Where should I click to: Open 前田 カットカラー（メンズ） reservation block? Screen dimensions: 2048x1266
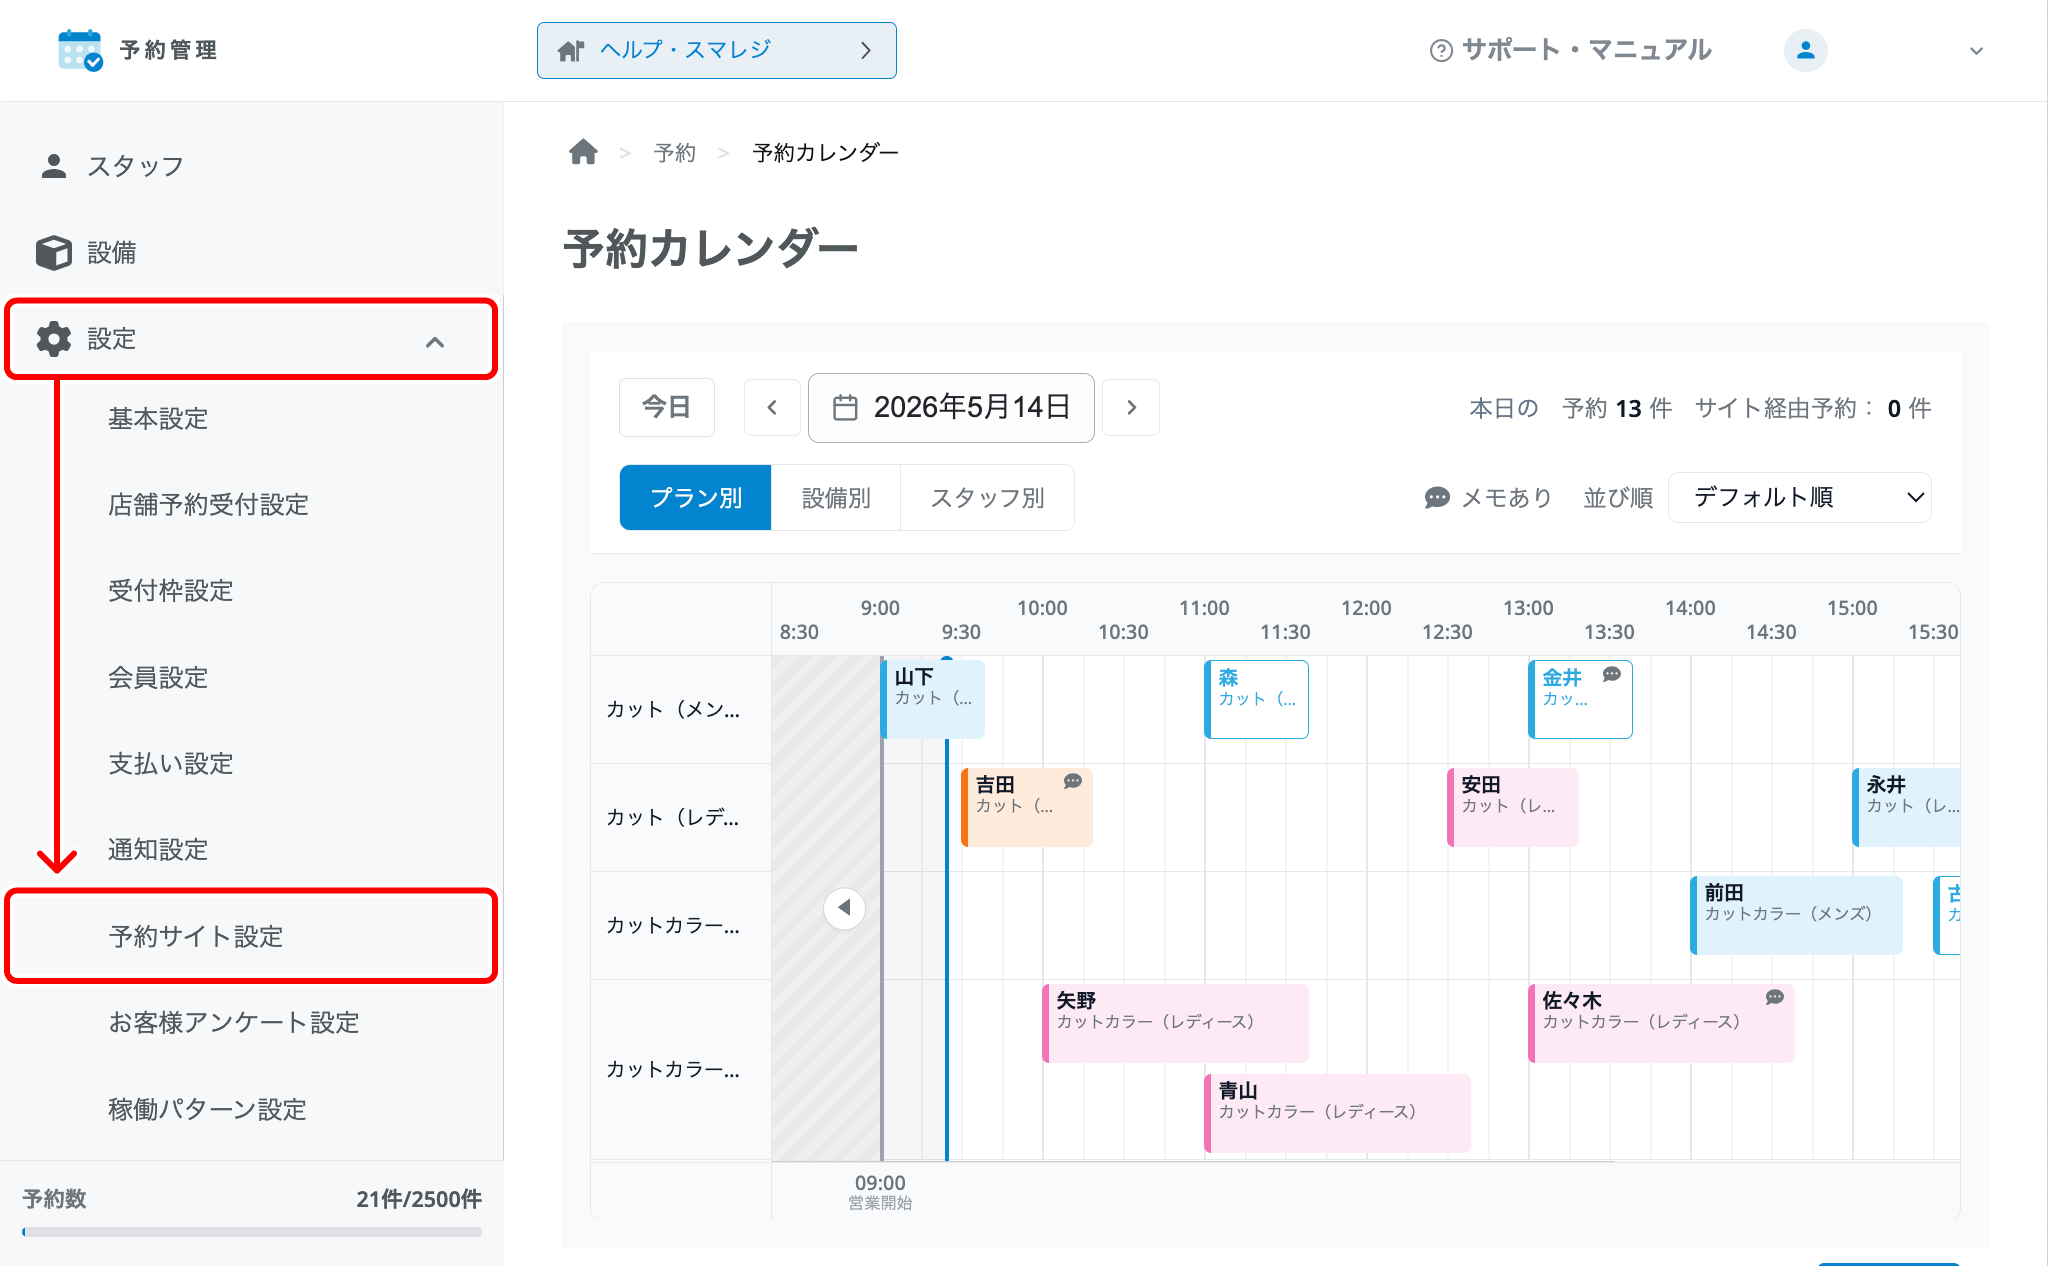pos(1796,915)
